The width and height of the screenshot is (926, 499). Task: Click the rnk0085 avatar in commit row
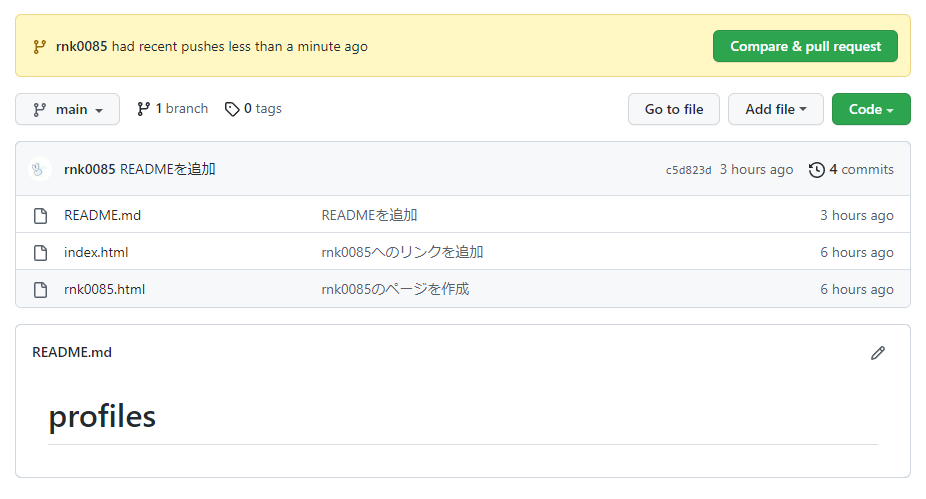pyautogui.click(x=40, y=169)
